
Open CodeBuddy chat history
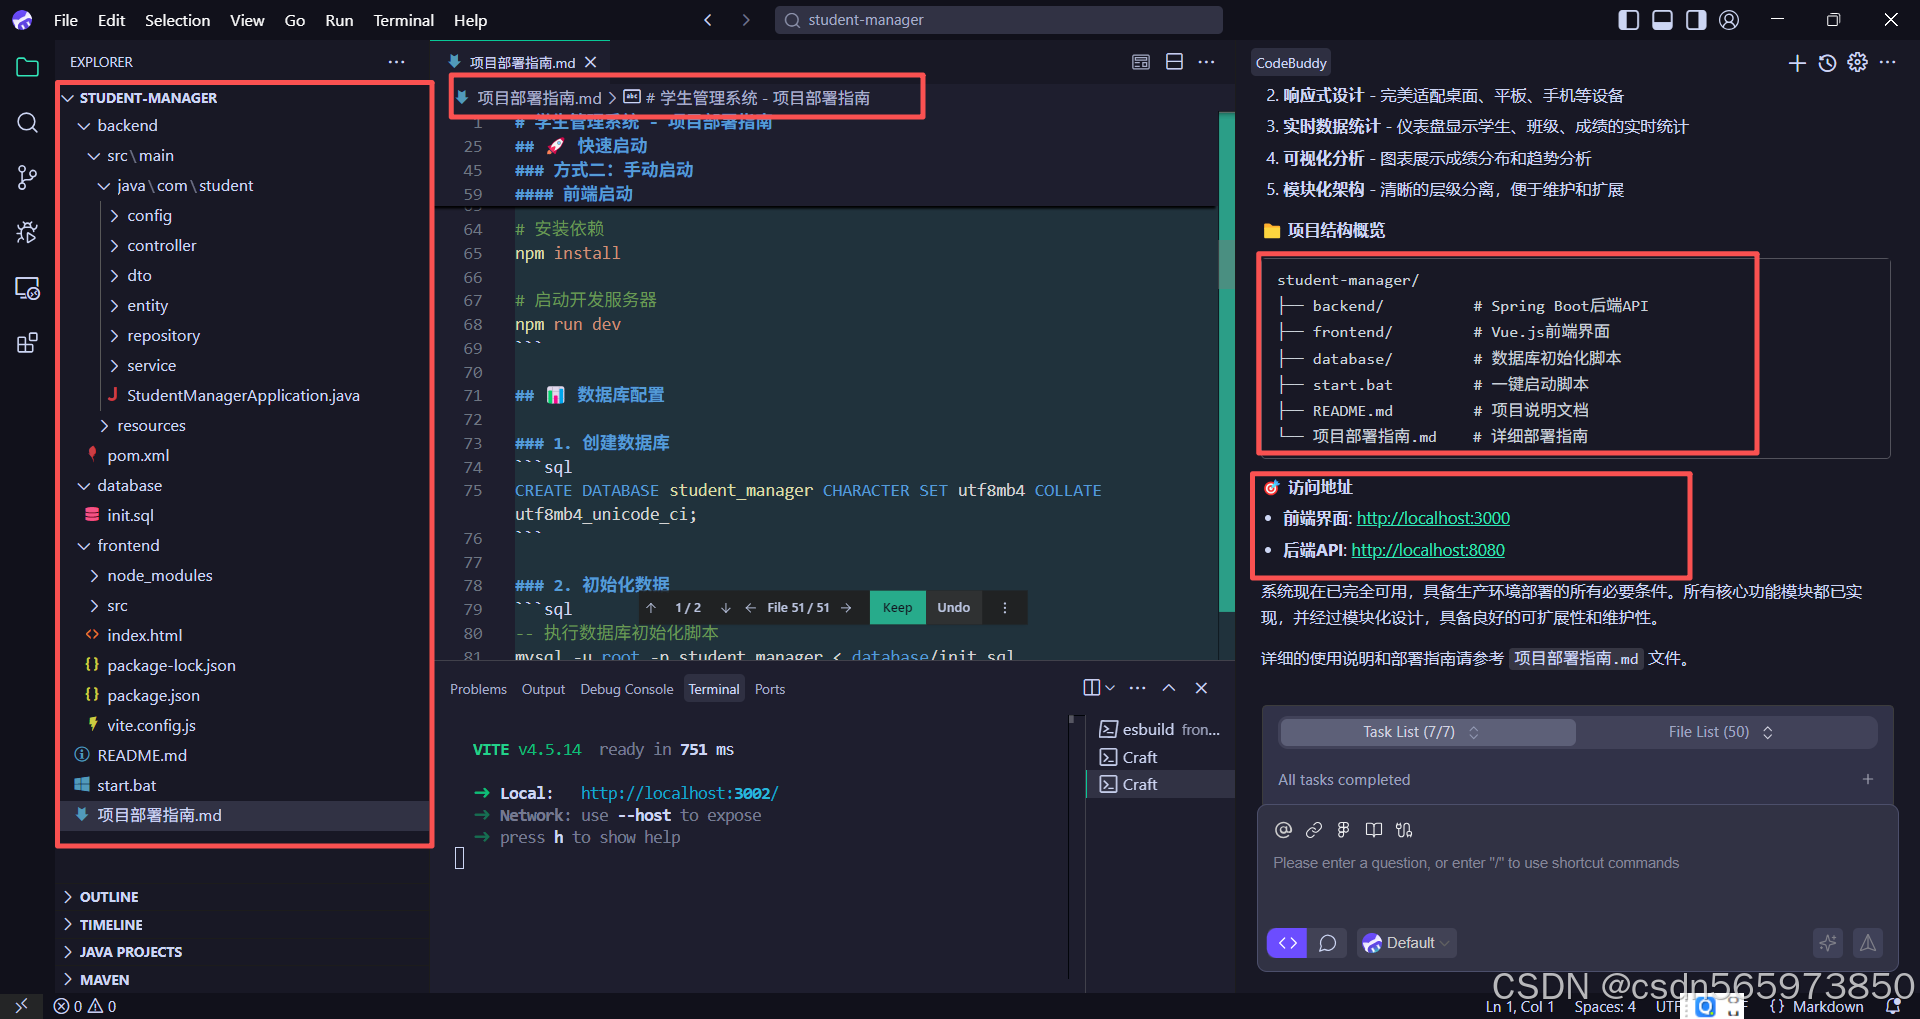click(x=1827, y=63)
